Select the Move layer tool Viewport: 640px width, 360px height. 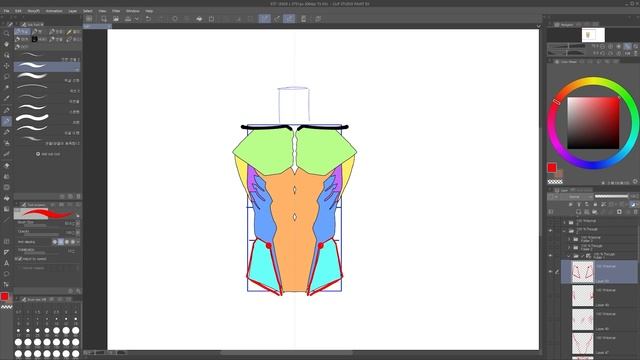7,66
